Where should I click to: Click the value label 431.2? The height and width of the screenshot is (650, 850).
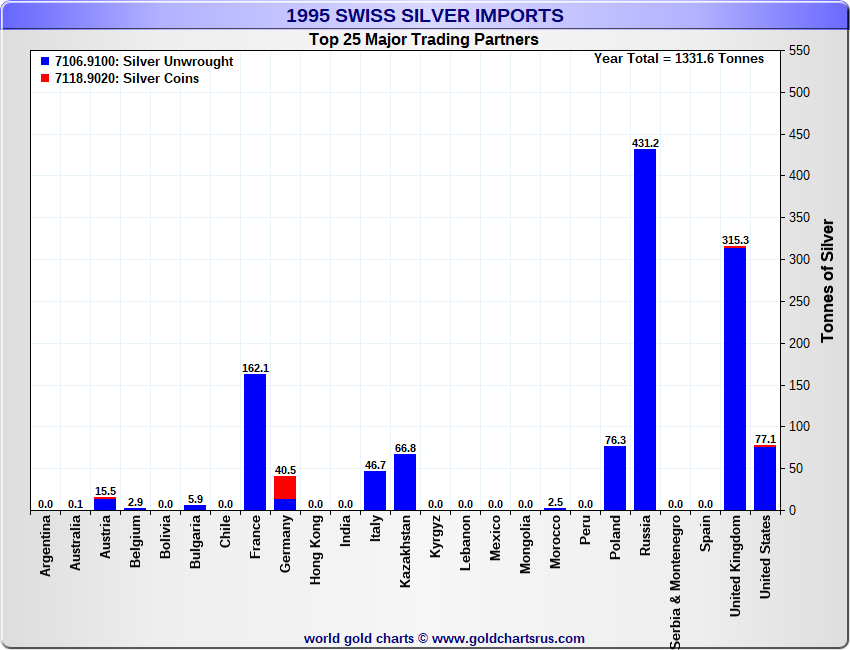[x=645, y=143]
